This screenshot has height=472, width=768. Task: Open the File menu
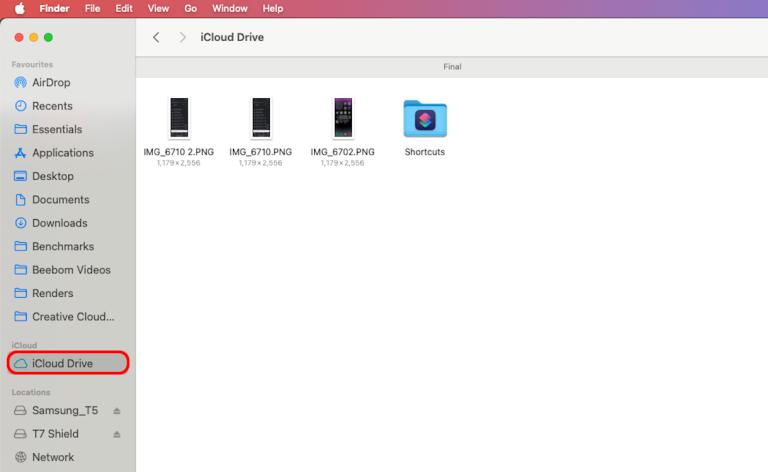tap(92, 8)
